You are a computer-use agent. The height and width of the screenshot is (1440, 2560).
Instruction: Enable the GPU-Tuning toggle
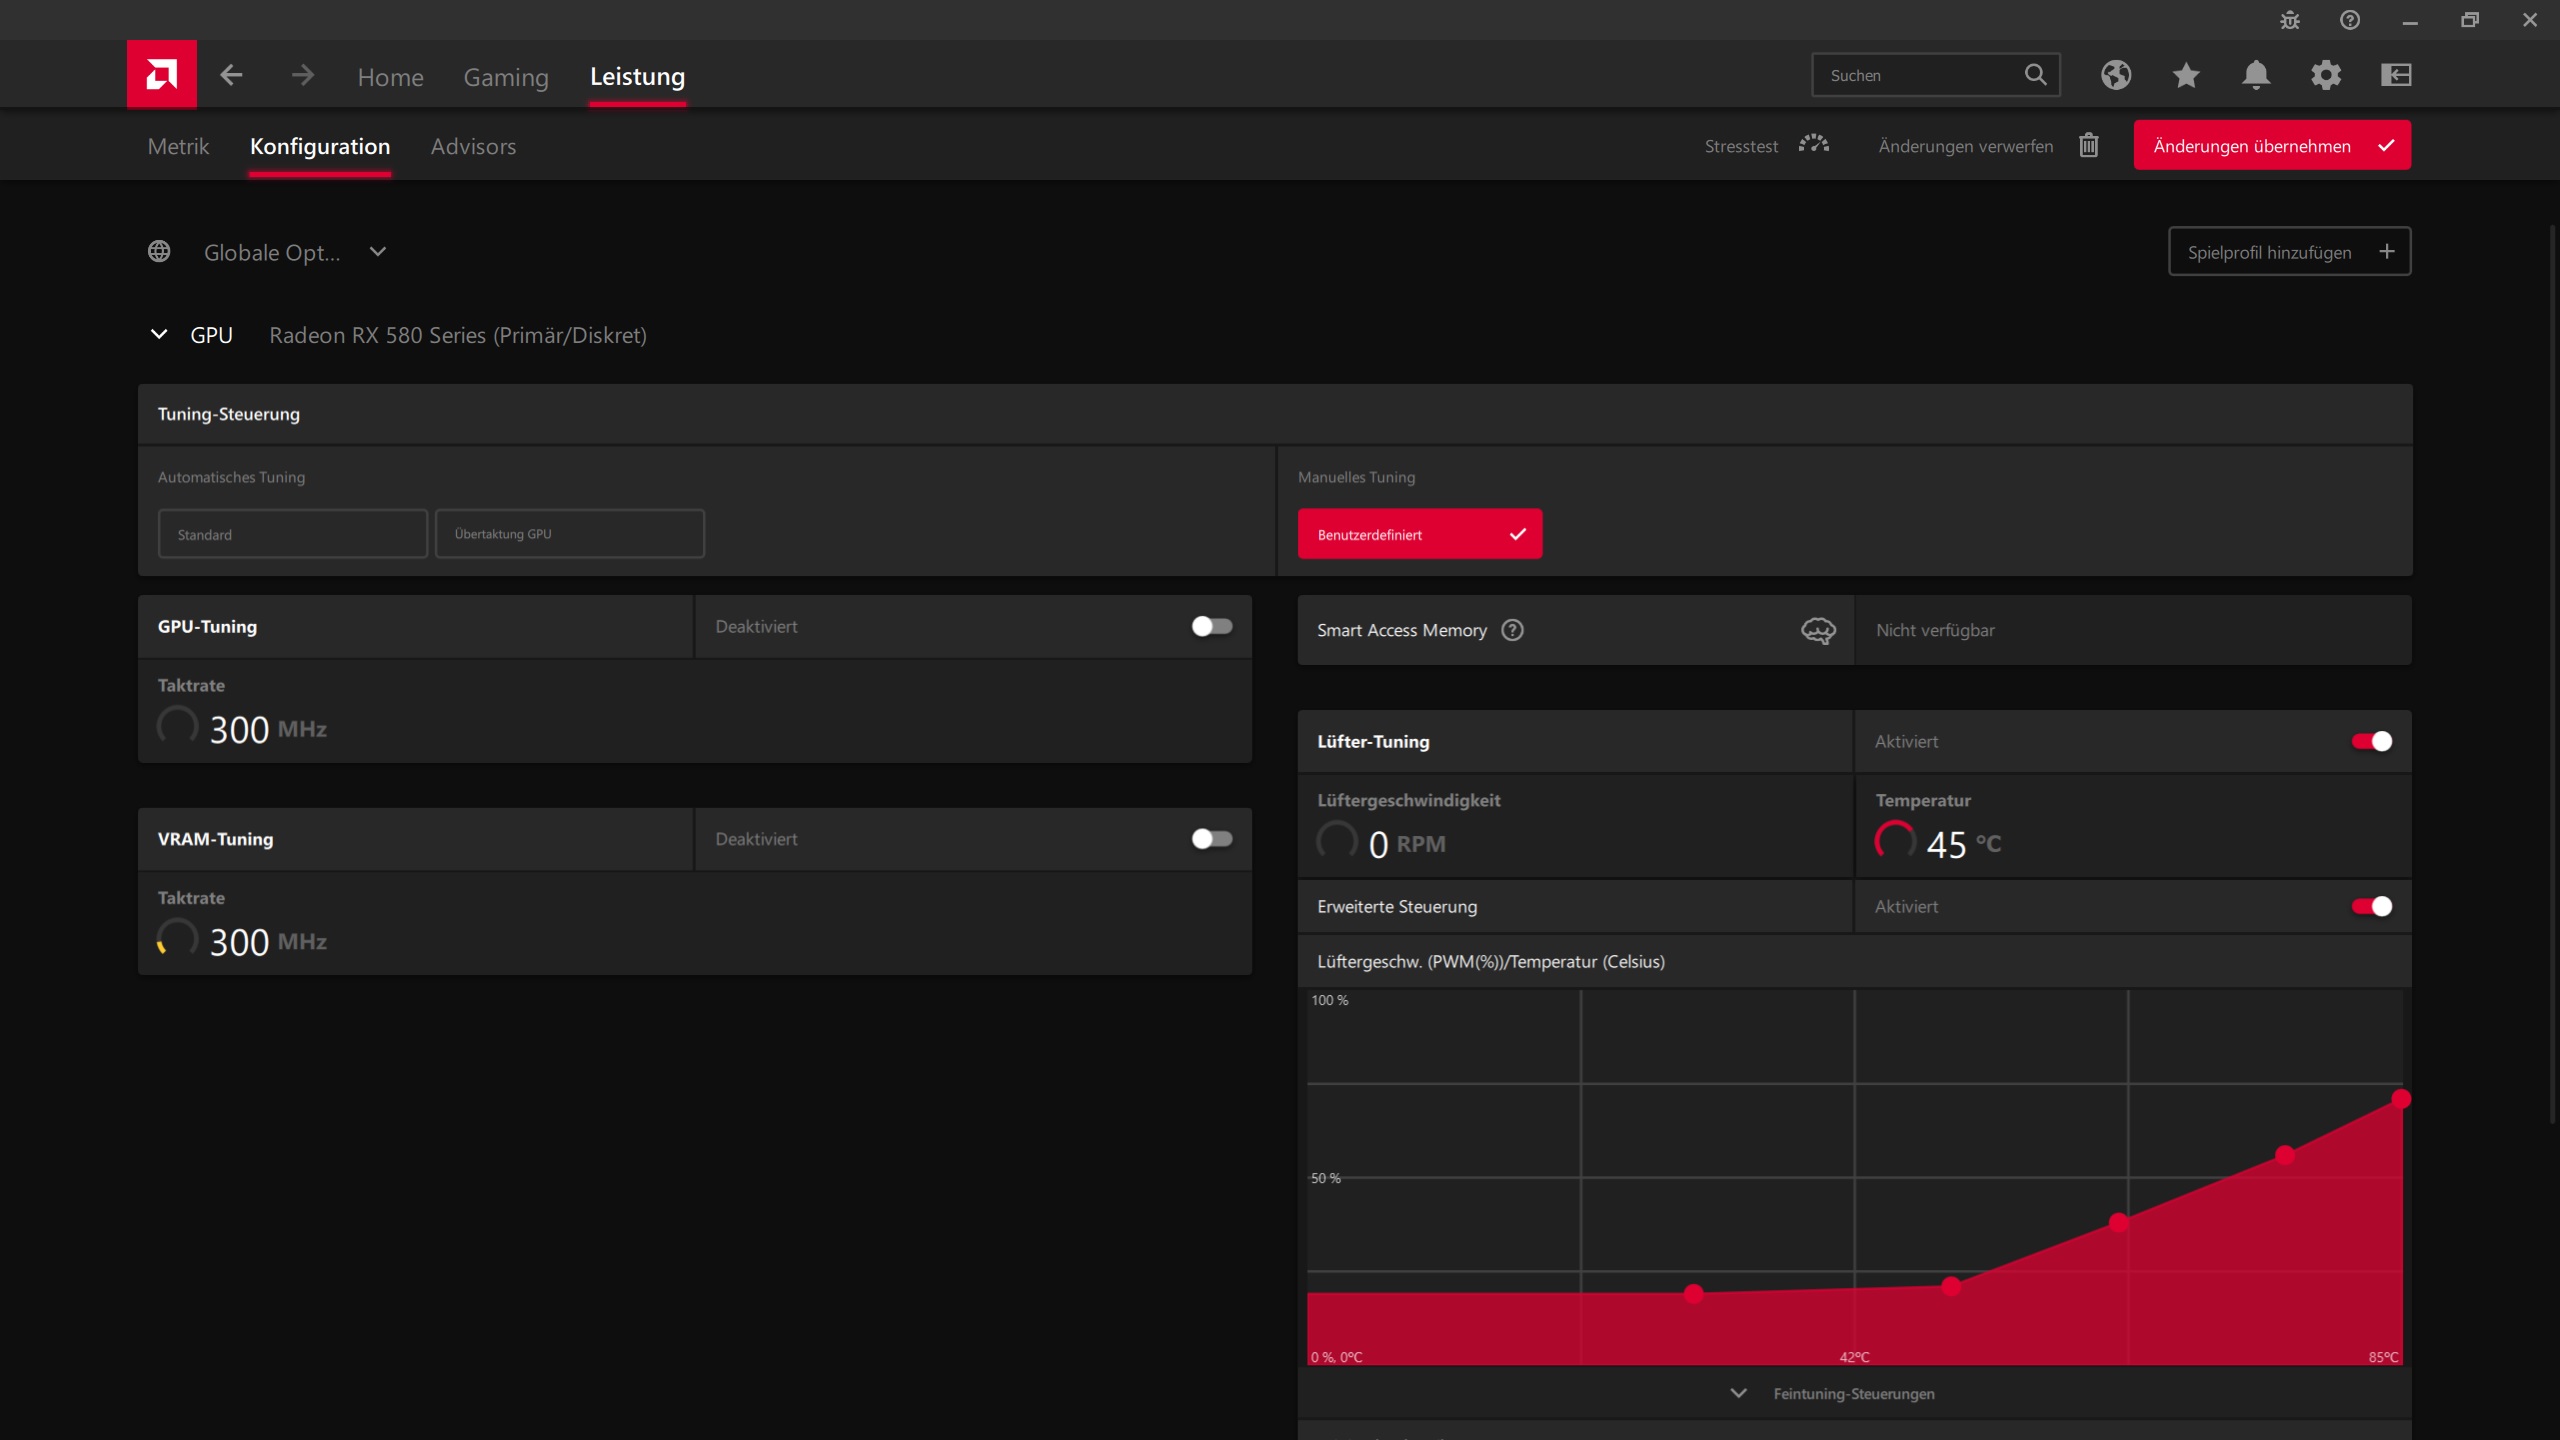pyautogui.click(x=1211, y=626)
